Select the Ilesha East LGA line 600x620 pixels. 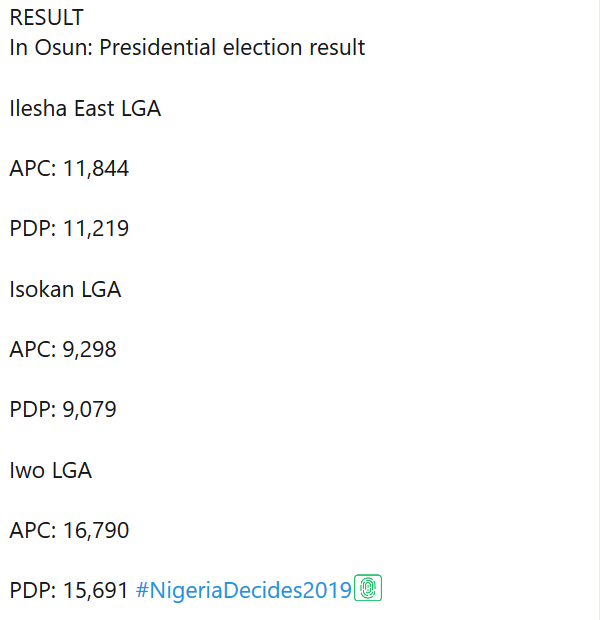[x=85, y=109]
